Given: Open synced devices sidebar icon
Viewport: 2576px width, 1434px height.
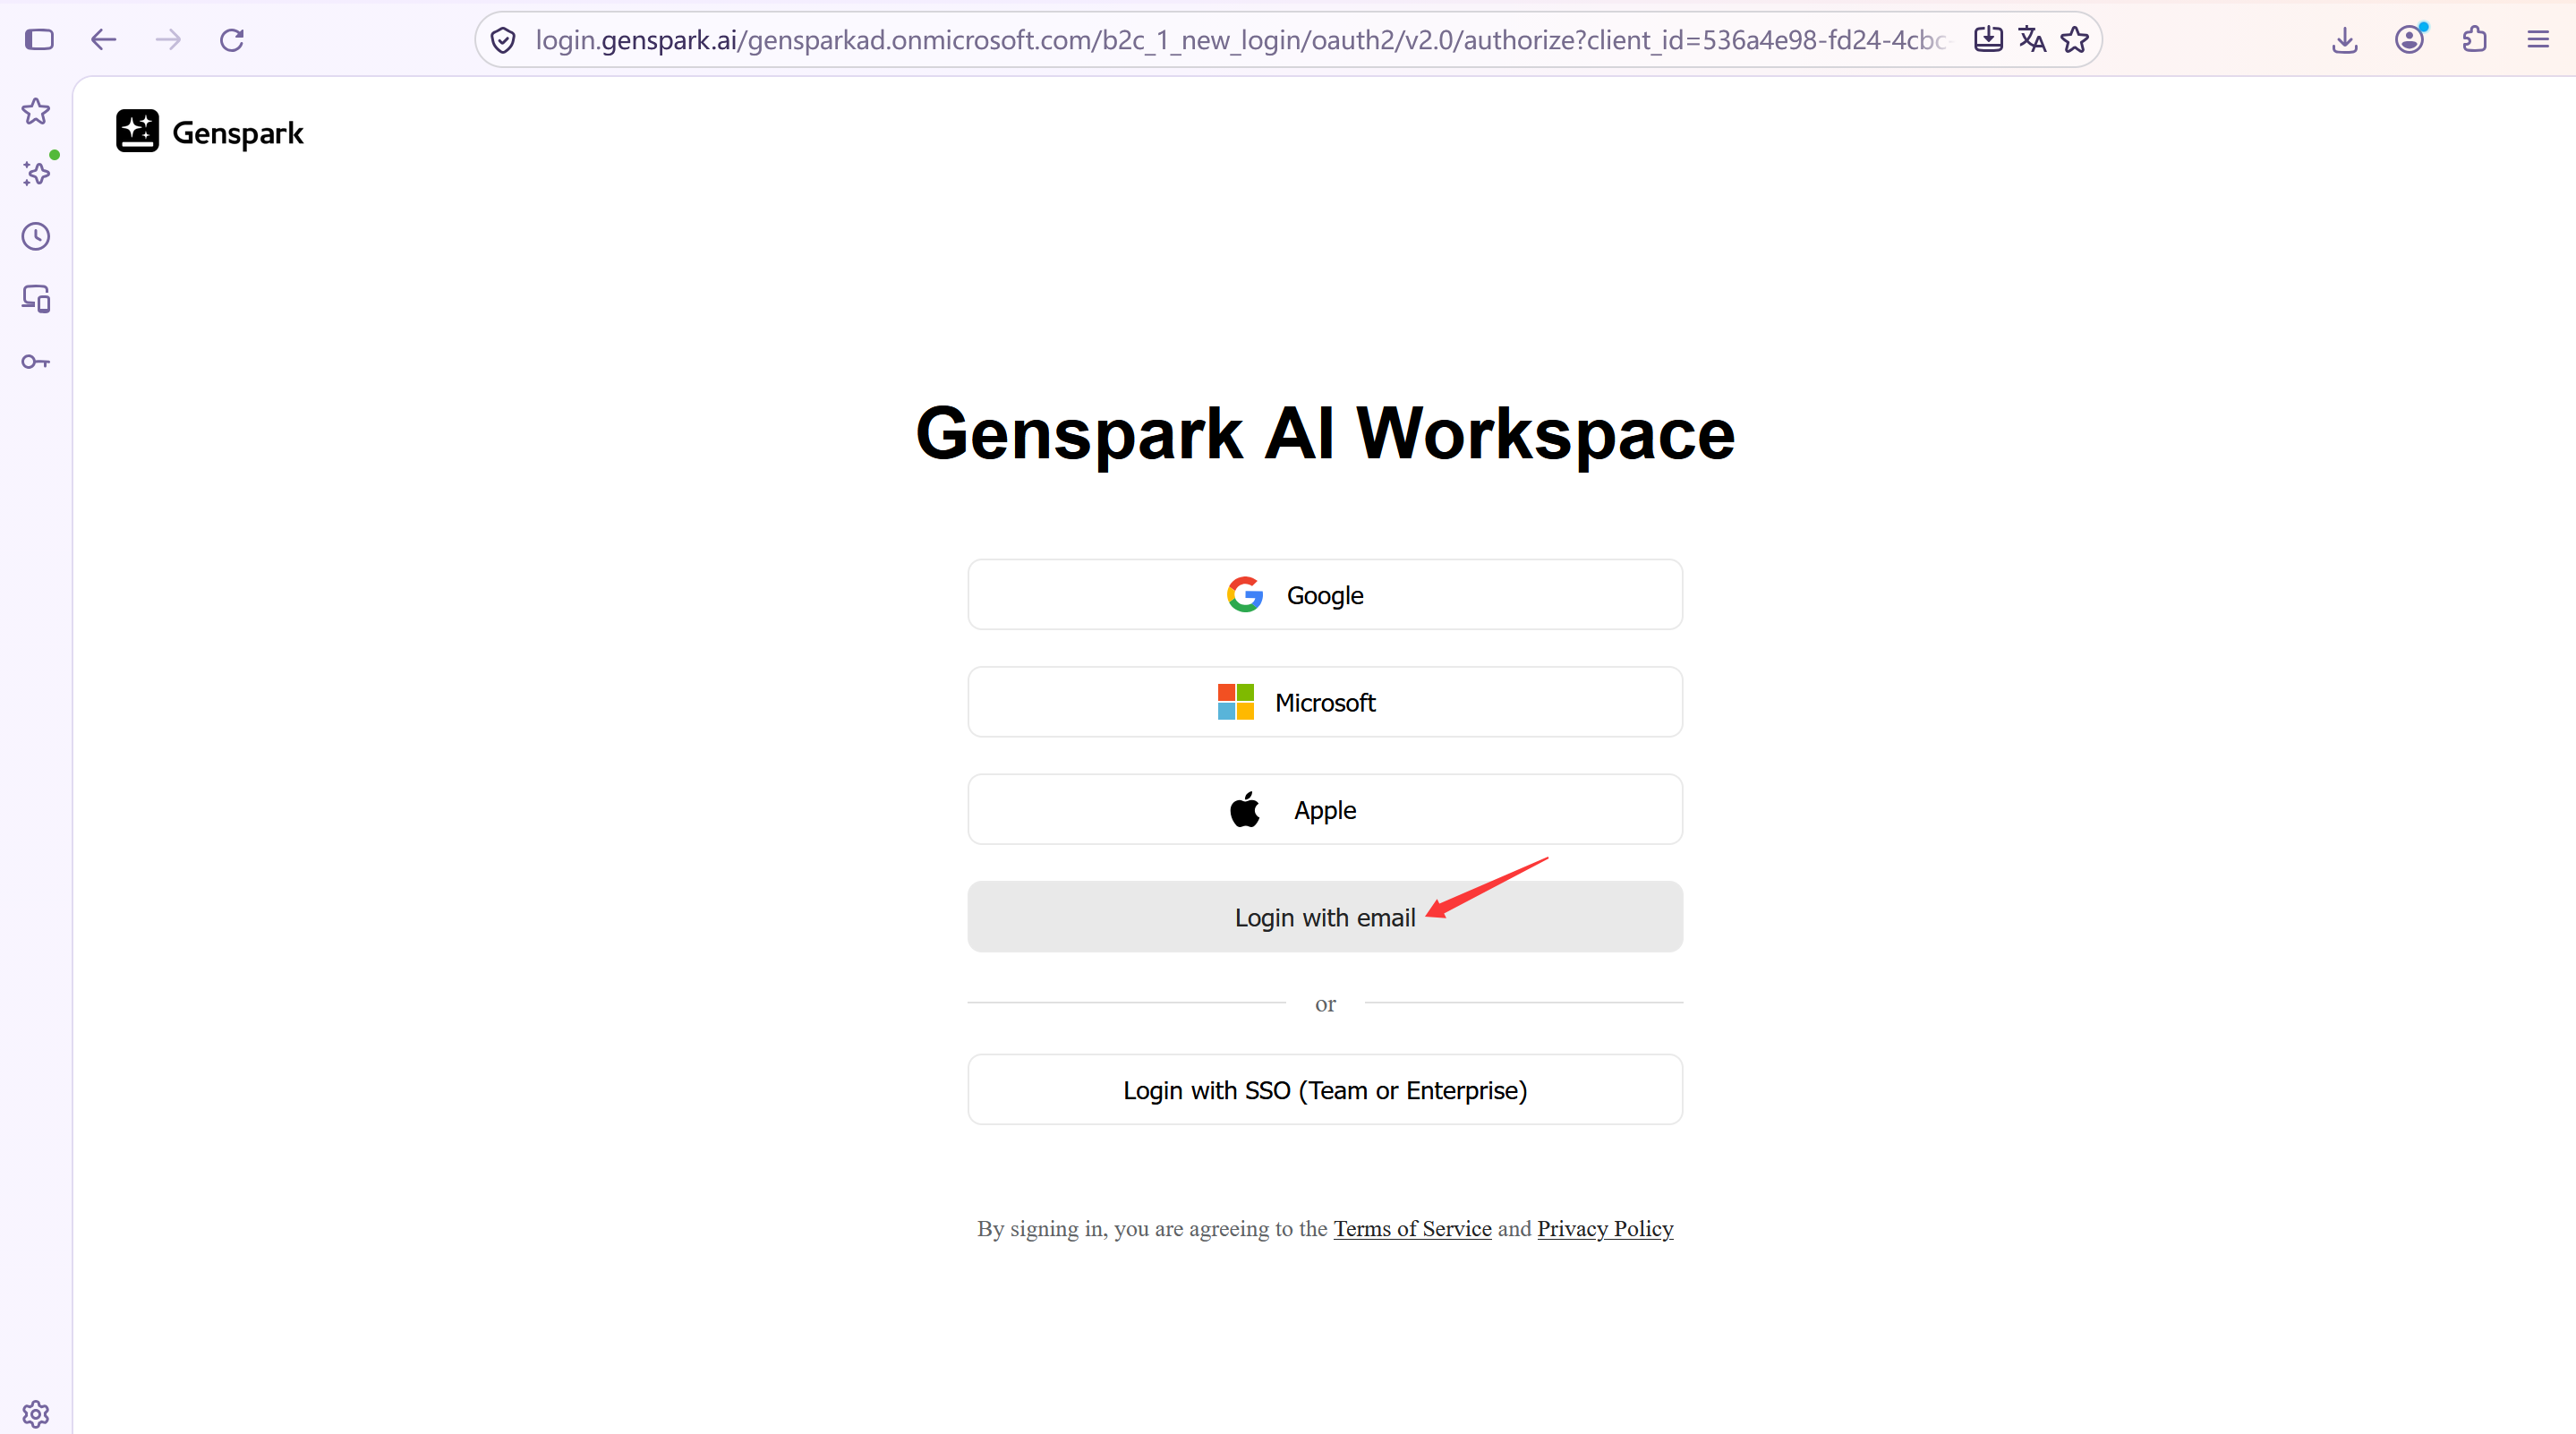Looking at the screenshot, I should (36, 298).
